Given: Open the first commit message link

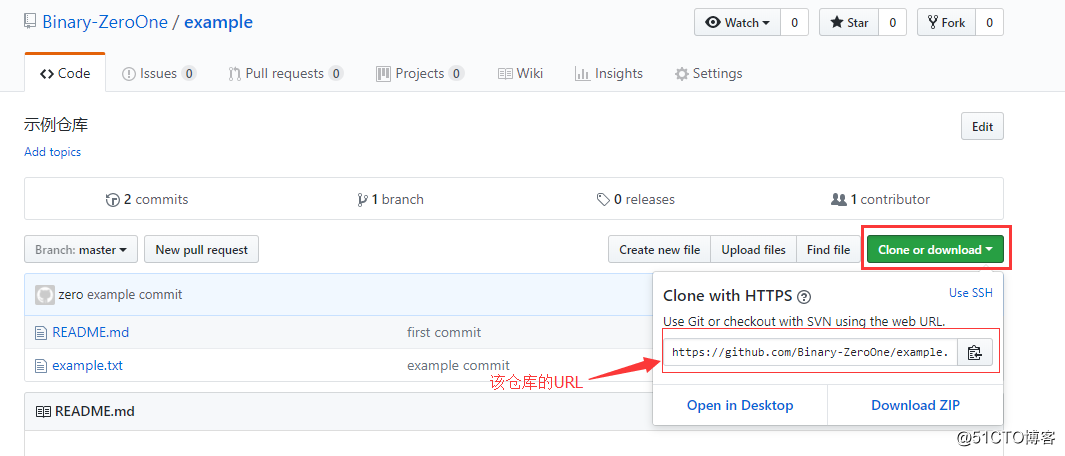Looking at the screenshot, I should coord(444,332).
